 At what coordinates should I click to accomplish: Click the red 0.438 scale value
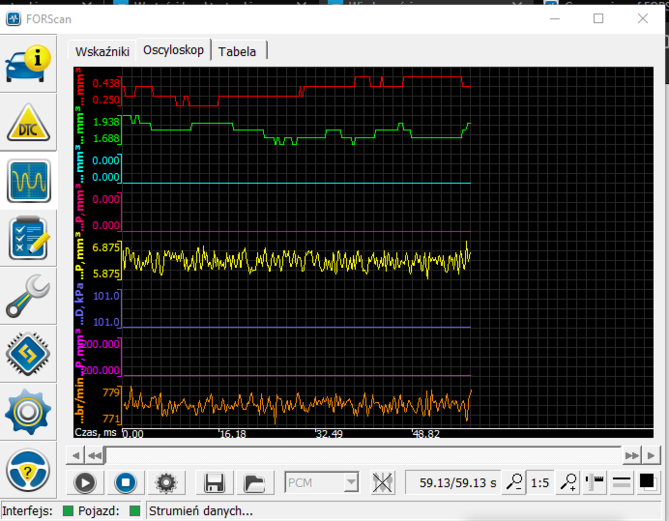106,83
